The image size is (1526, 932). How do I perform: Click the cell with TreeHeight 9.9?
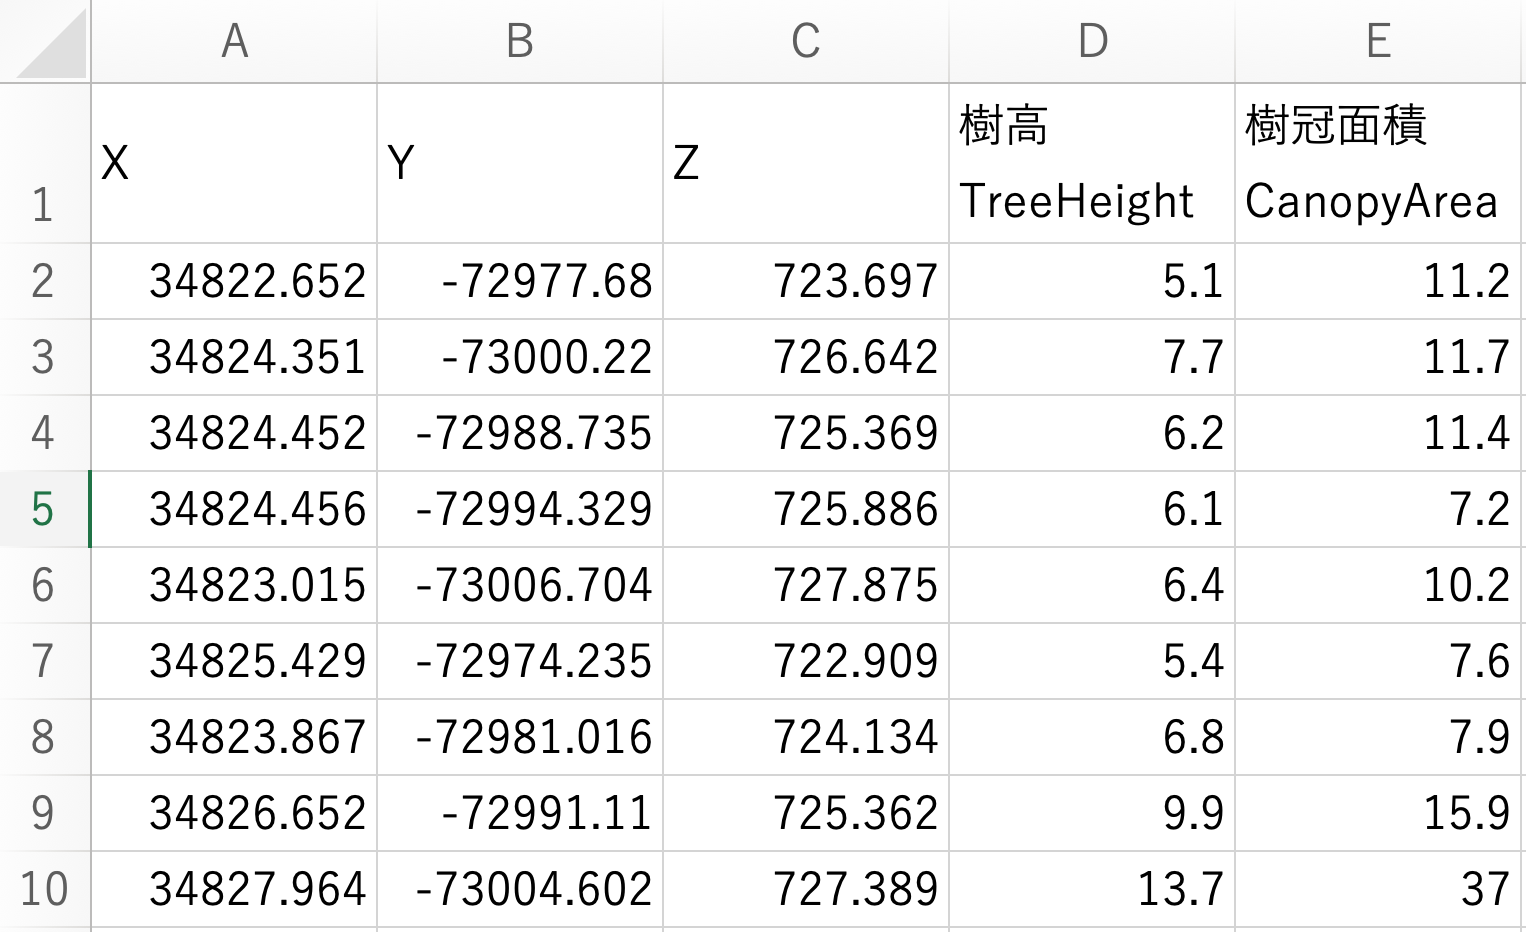1090,812
